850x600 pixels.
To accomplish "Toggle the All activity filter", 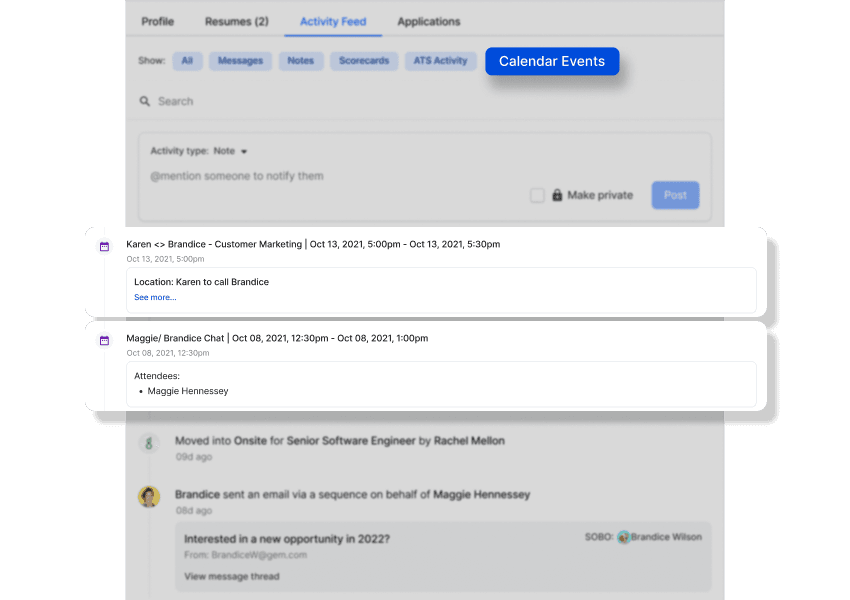I will [187, 61].
